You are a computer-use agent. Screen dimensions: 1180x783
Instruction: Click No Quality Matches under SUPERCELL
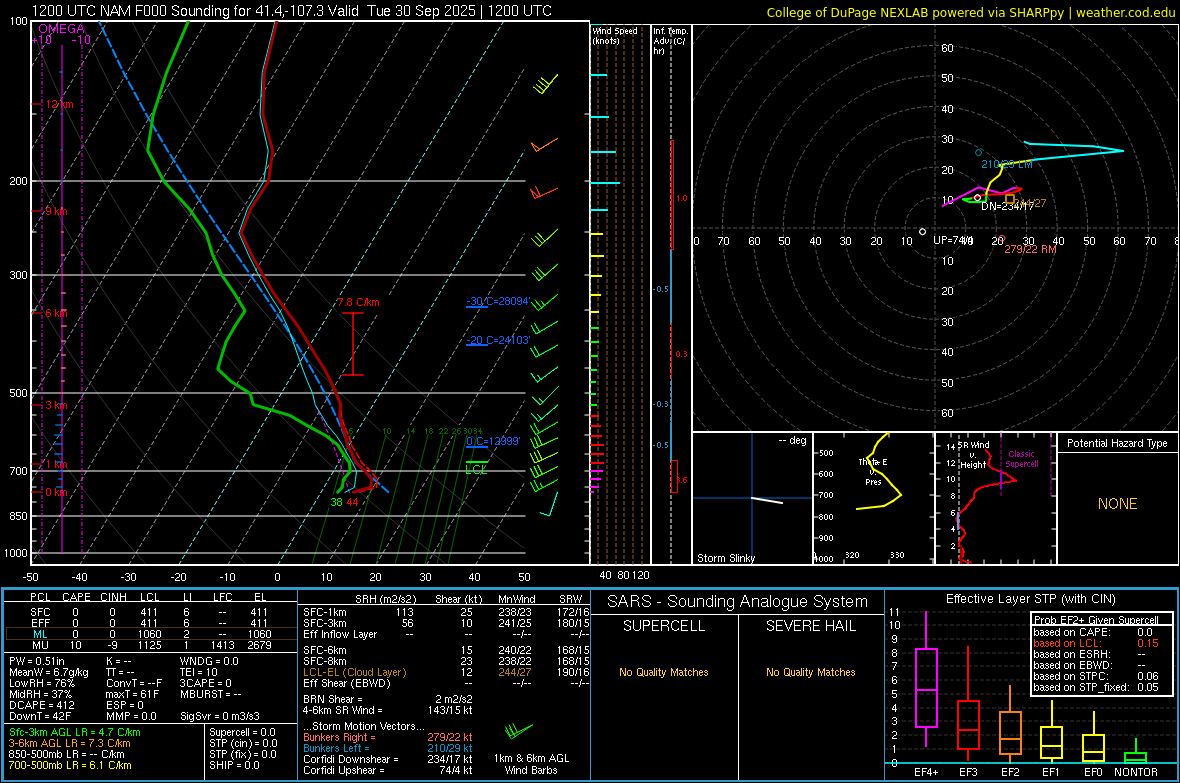point(664,672)
